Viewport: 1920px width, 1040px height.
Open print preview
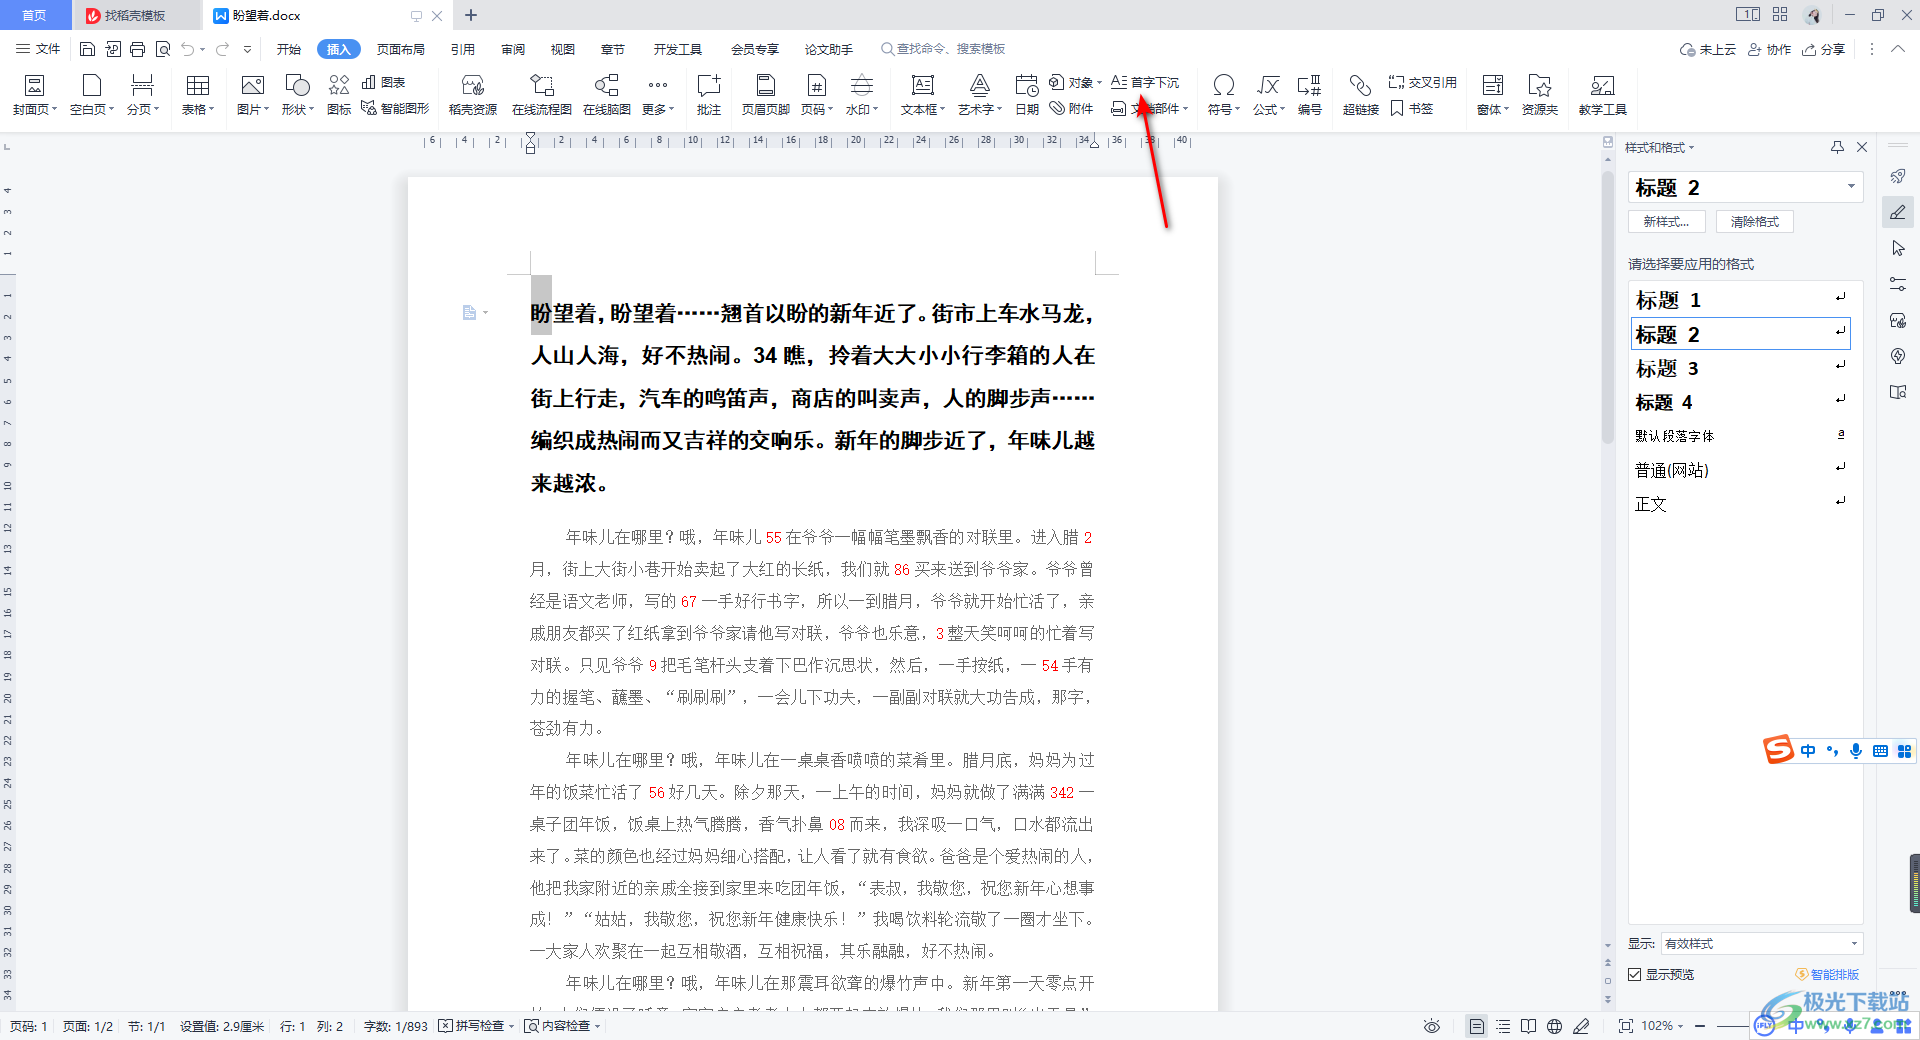pyautogui.click(x=163, y=49)
